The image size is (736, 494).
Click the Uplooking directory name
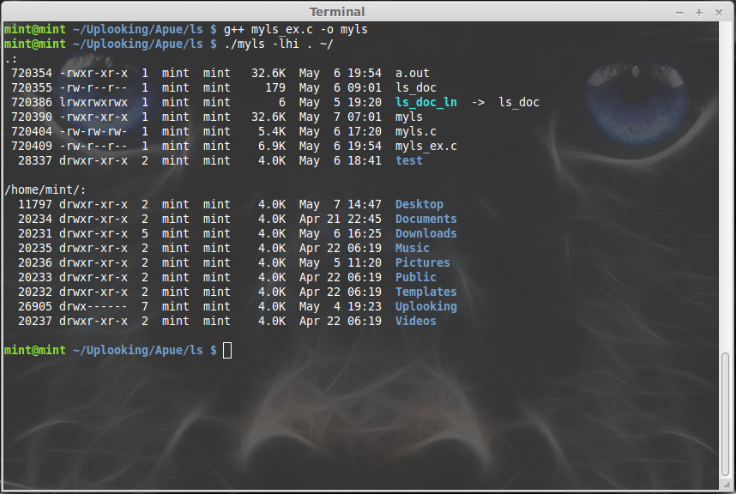tap(426, 306)
